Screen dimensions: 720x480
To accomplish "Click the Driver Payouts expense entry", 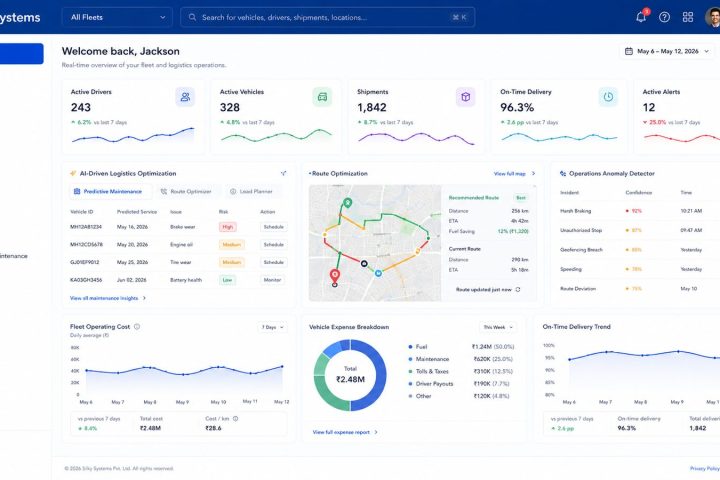I will coord(461,384).
